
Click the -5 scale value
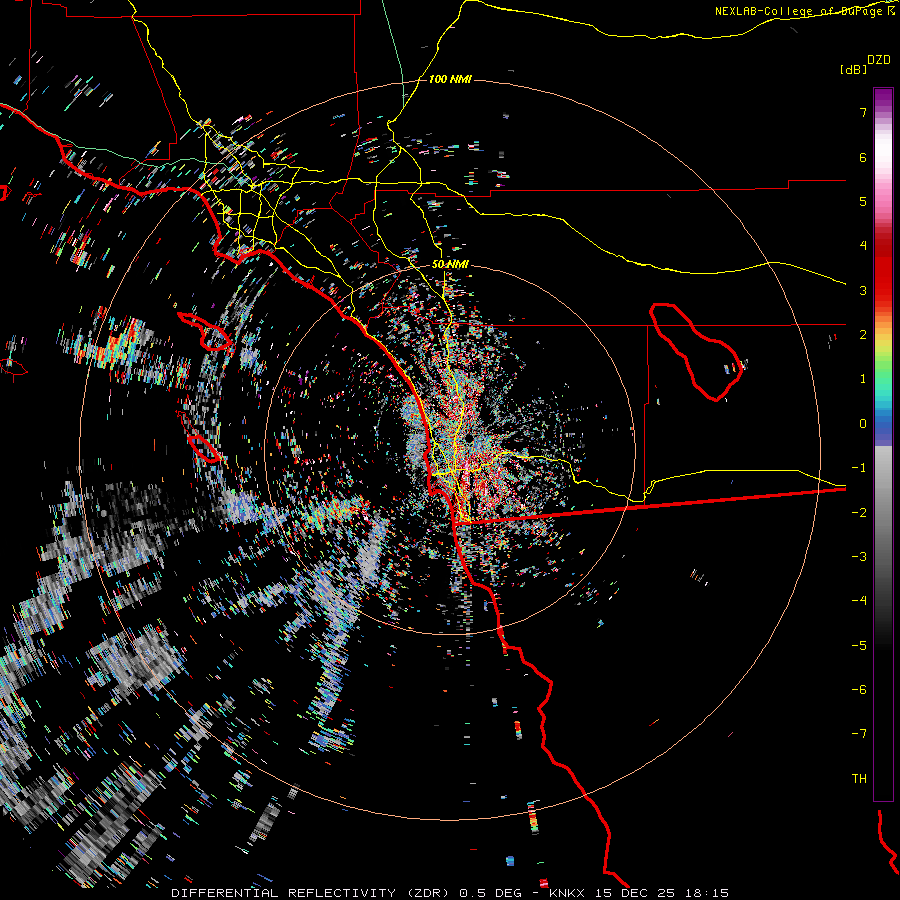click(859, 646)
